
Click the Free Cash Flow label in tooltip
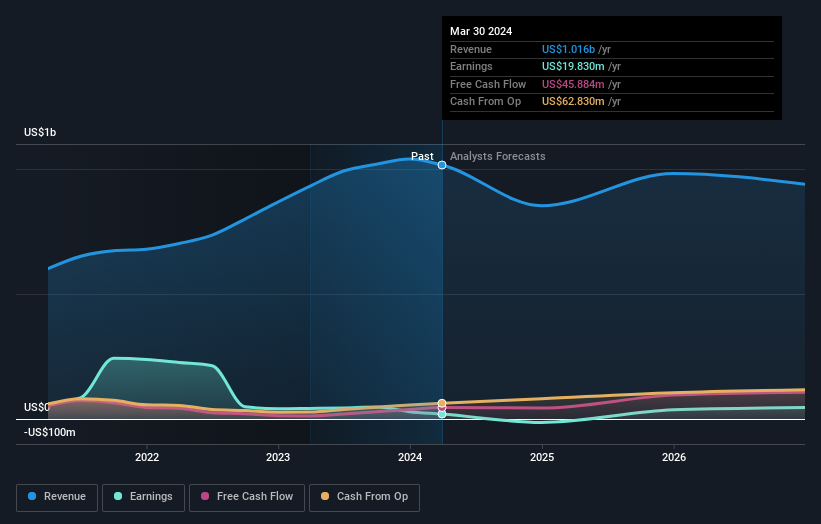coord(488,84)
